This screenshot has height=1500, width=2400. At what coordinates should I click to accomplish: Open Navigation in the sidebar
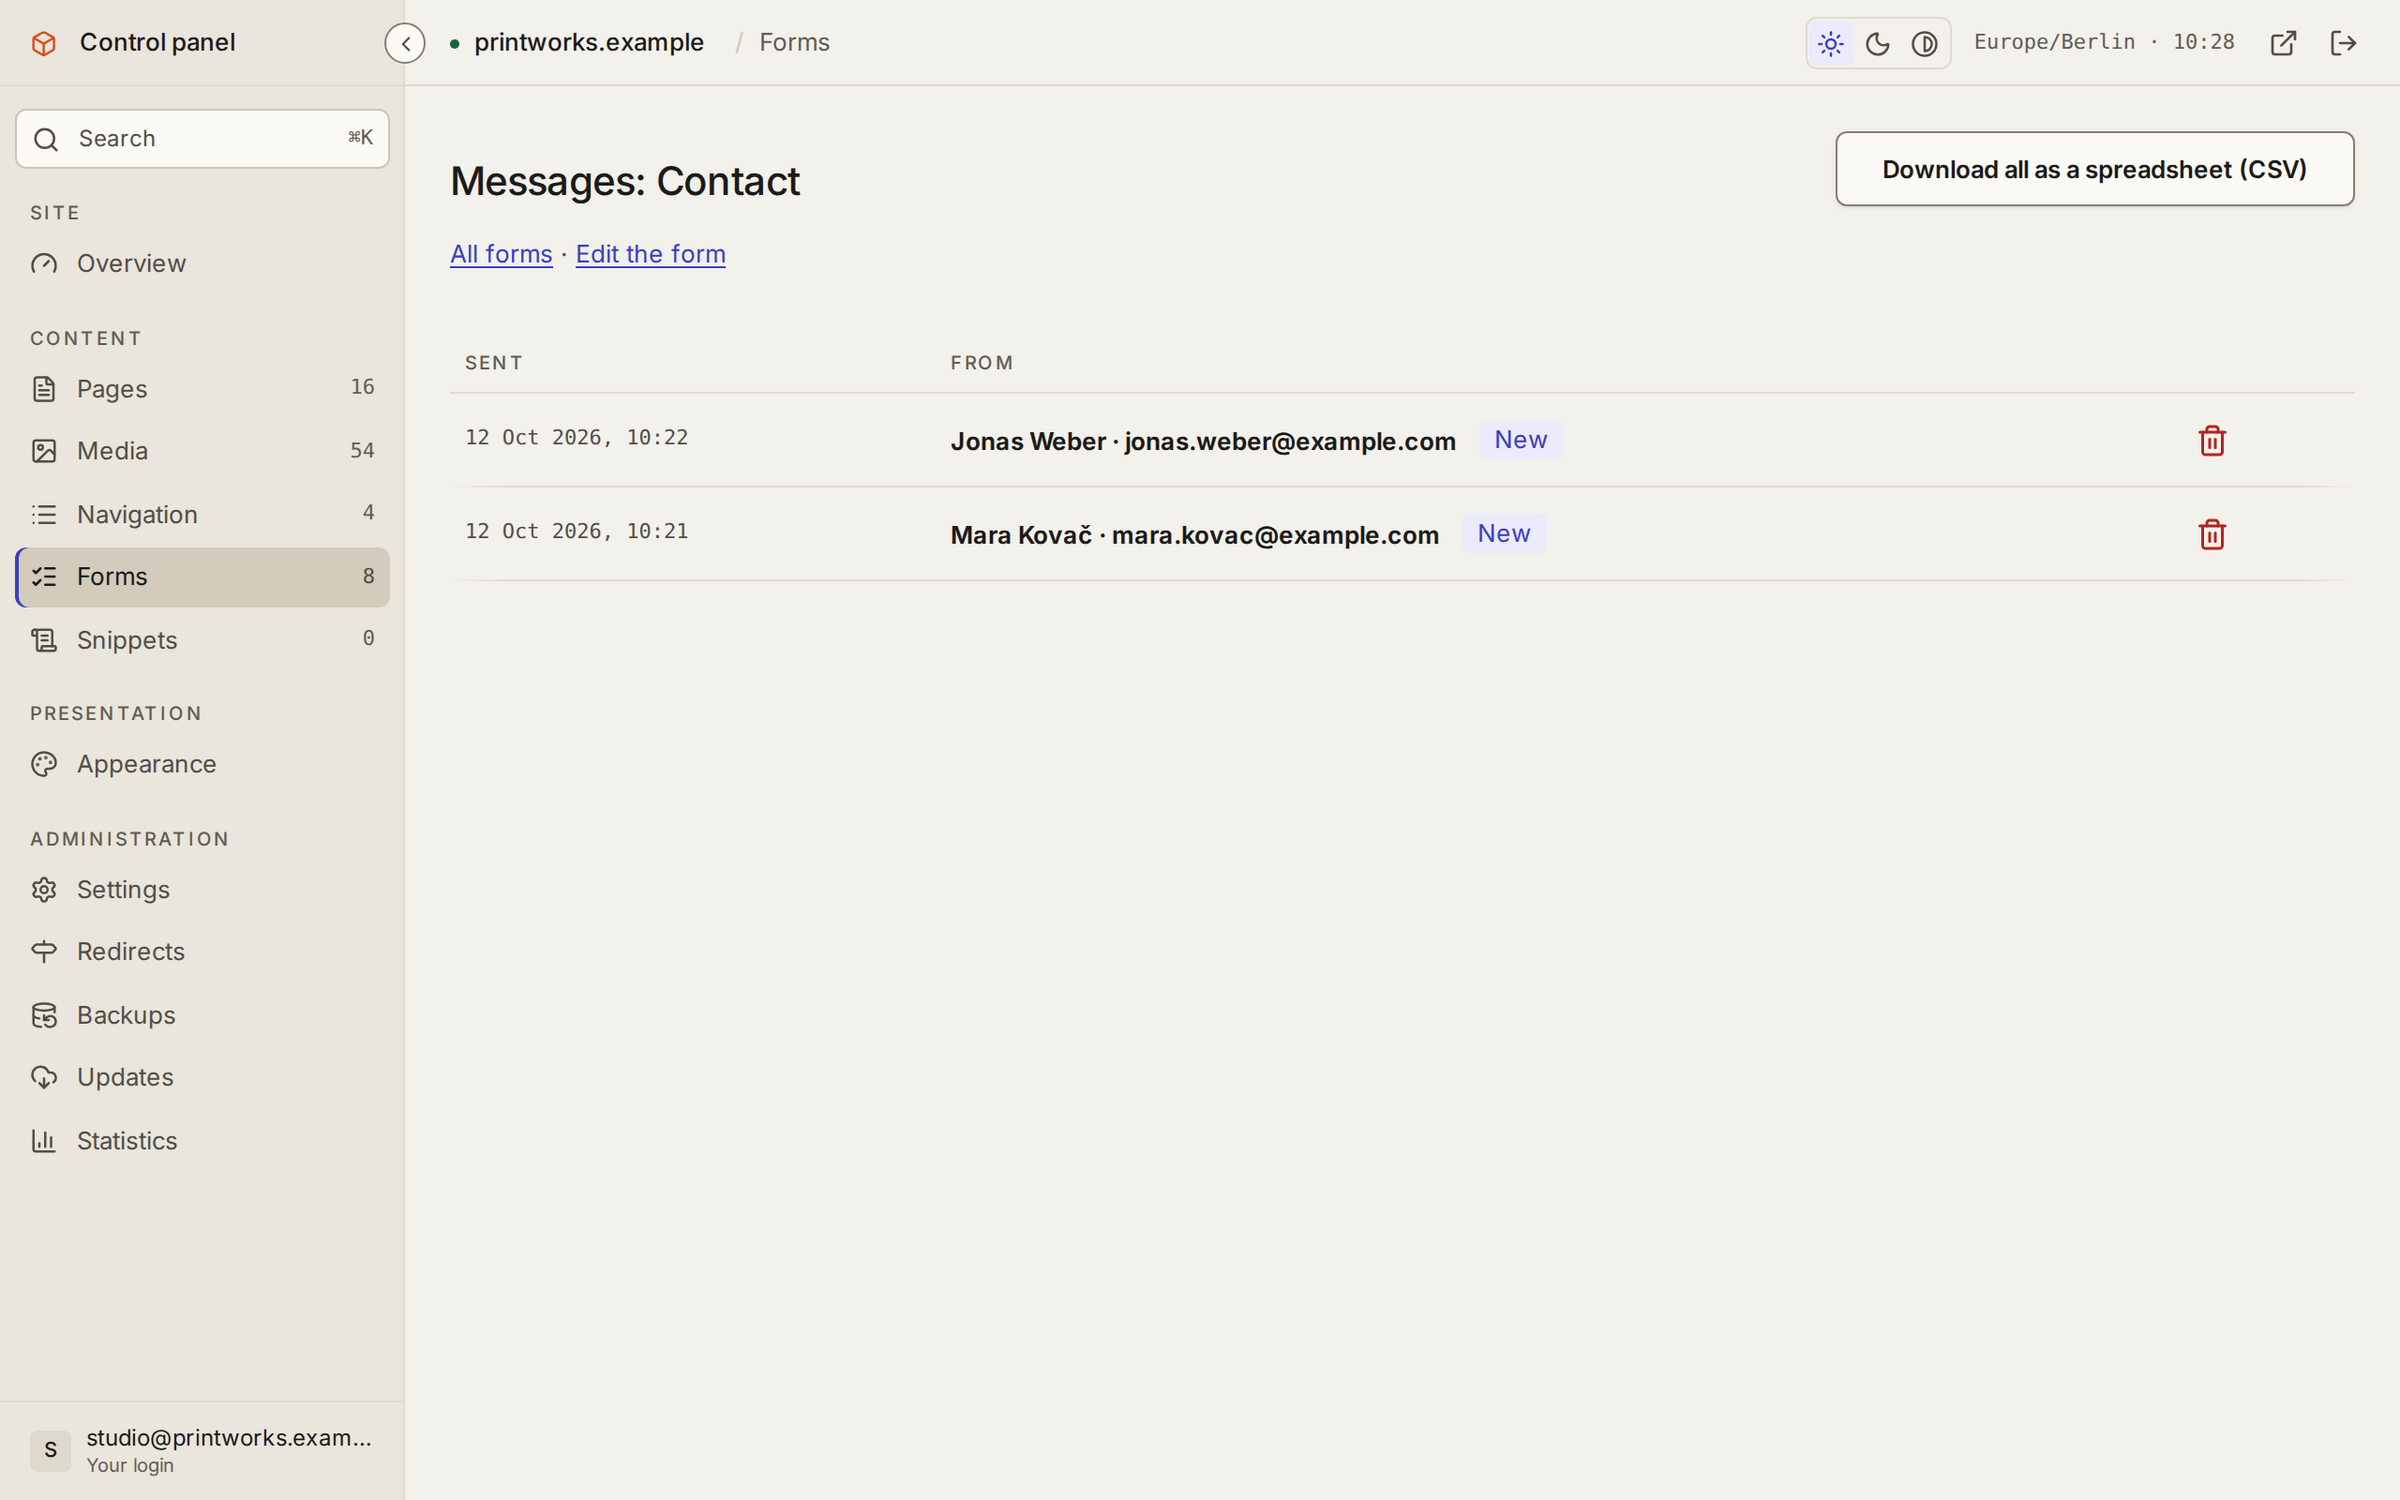pyautogui.click(x=202, y=514)
